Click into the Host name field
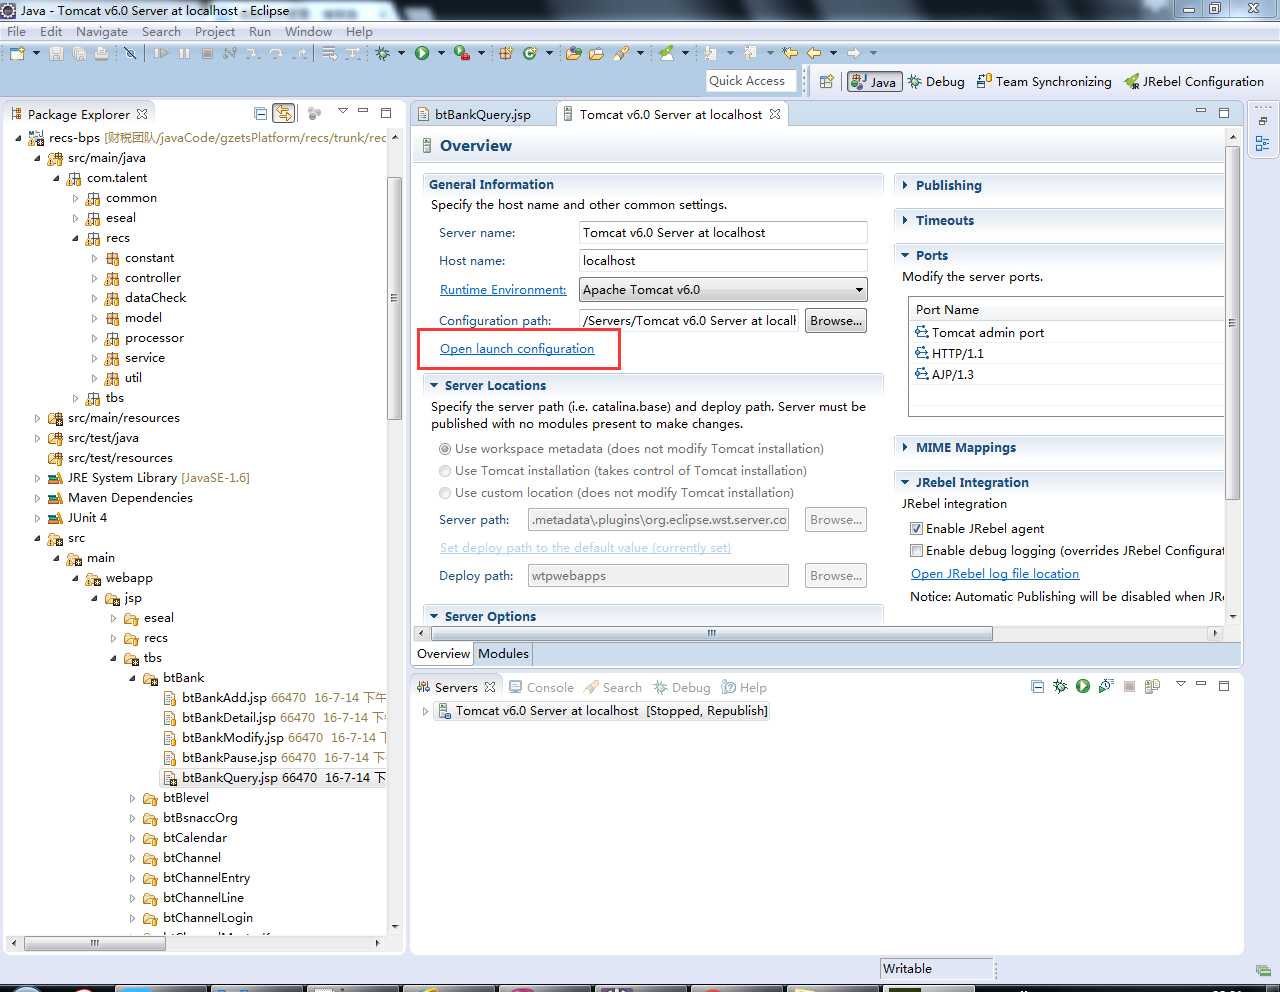The image size is (1280, 992). (x=723, y=261)
